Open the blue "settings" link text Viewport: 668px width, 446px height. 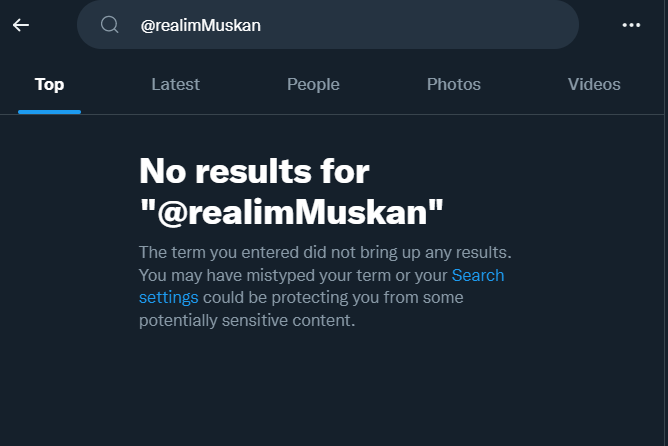[x=168, y=298]
